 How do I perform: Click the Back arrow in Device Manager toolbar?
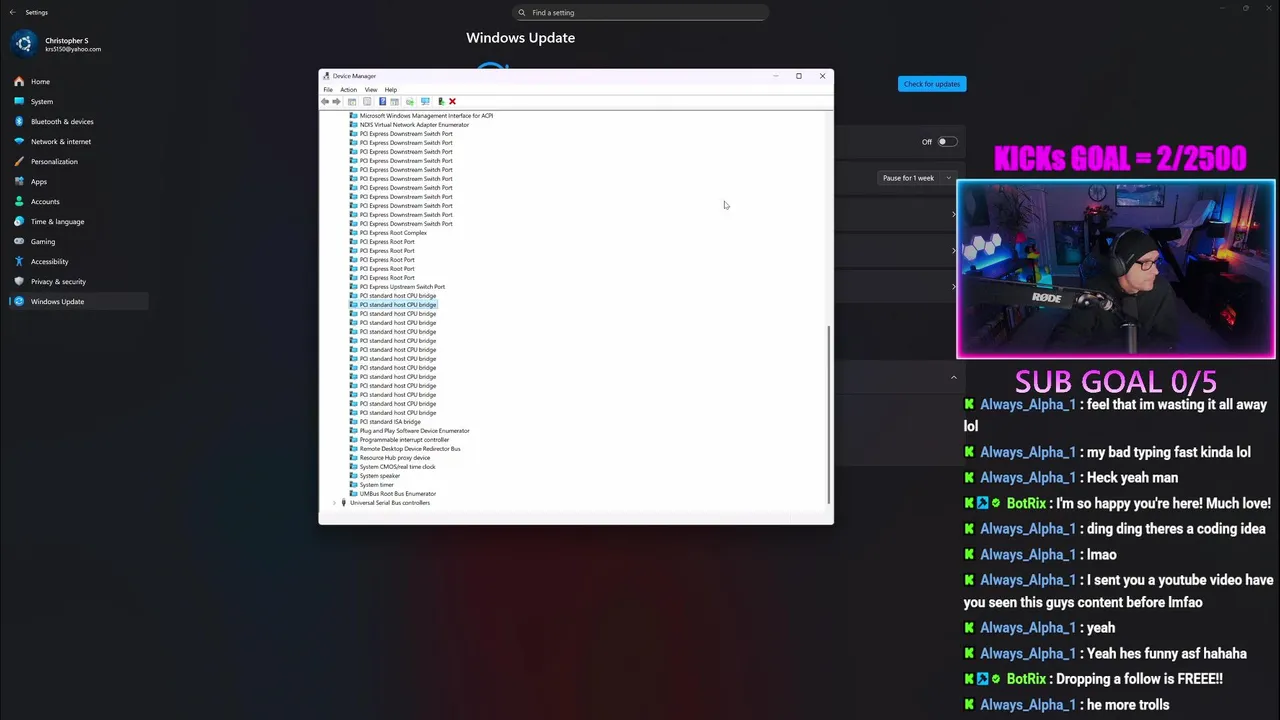pyautogui.click(x=325, y=101)
